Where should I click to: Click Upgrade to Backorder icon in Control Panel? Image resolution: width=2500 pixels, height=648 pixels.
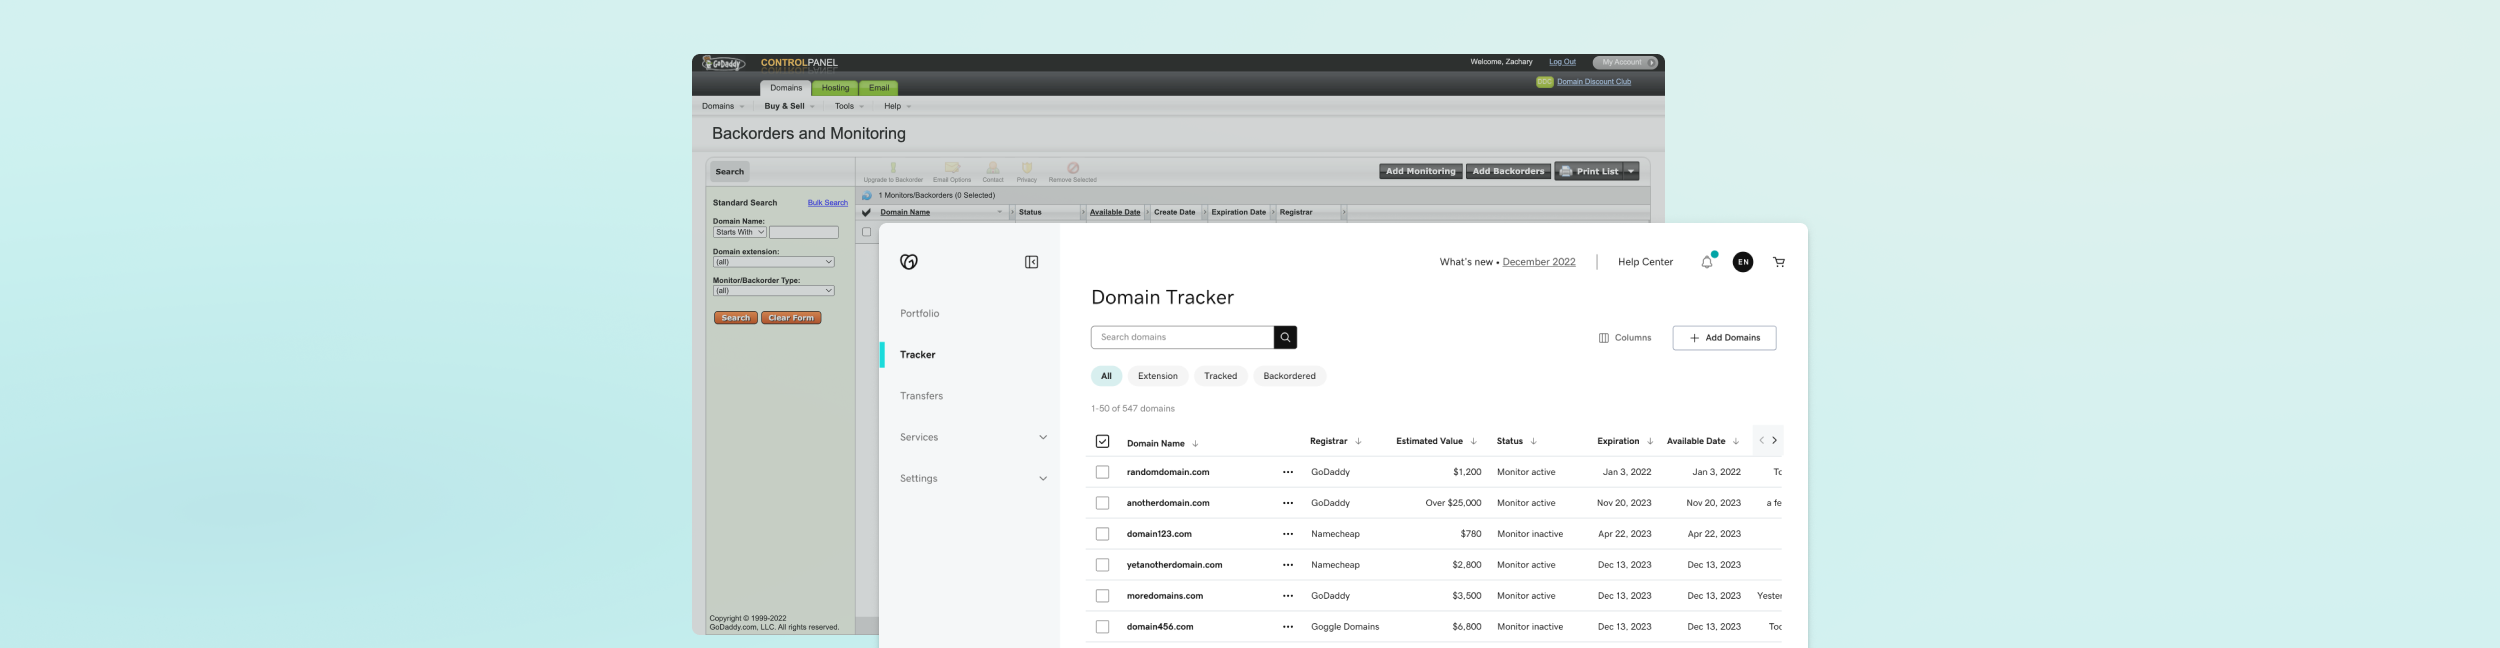click(893, 168)
